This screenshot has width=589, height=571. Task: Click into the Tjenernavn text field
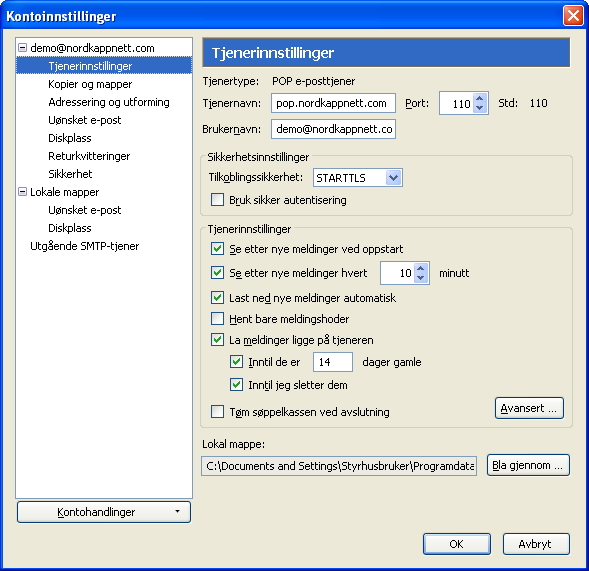click(333, 103)
